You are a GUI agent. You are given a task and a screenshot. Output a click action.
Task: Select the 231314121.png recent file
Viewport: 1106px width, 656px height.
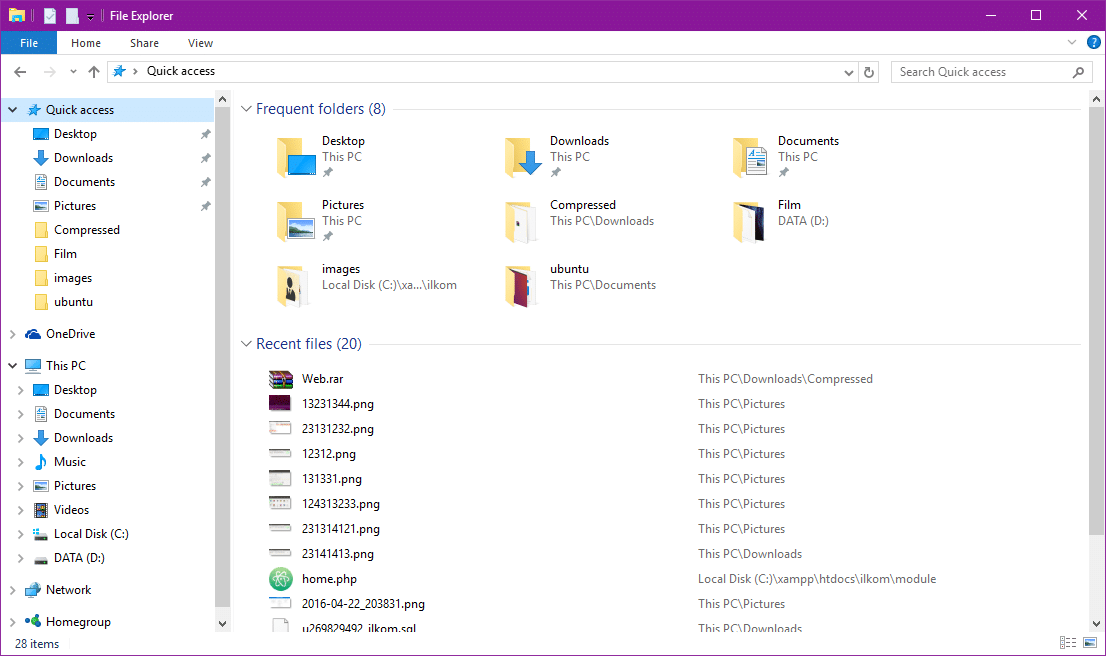coord(341,529)
